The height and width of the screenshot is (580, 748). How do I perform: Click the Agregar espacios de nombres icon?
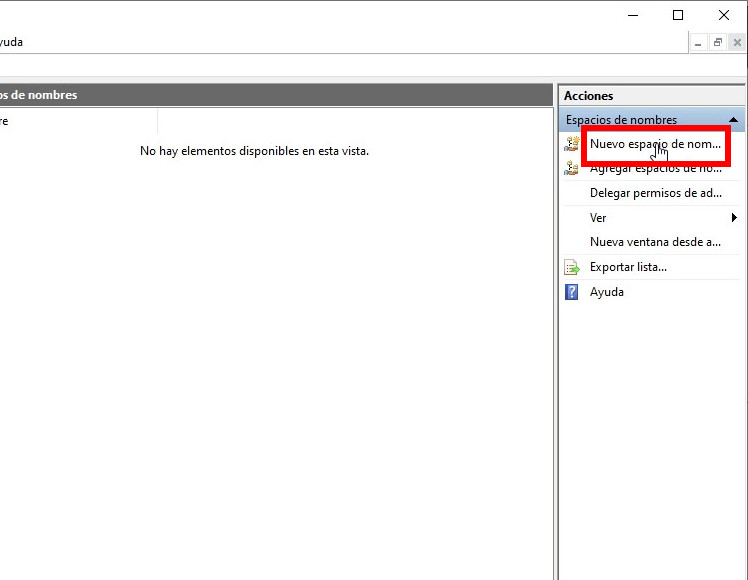[x=572, y=168]
